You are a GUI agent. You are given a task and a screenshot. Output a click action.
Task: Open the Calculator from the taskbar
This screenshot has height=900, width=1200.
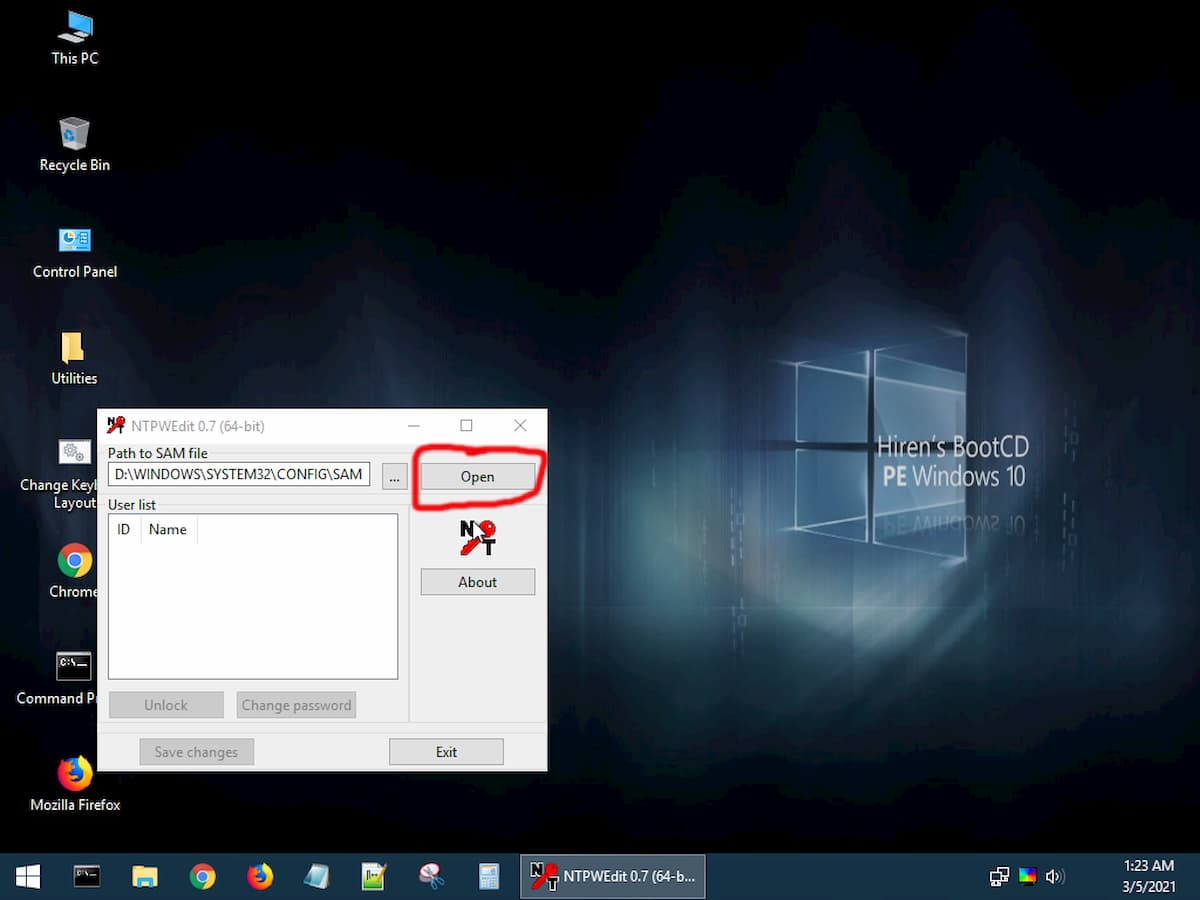(489, 877)
